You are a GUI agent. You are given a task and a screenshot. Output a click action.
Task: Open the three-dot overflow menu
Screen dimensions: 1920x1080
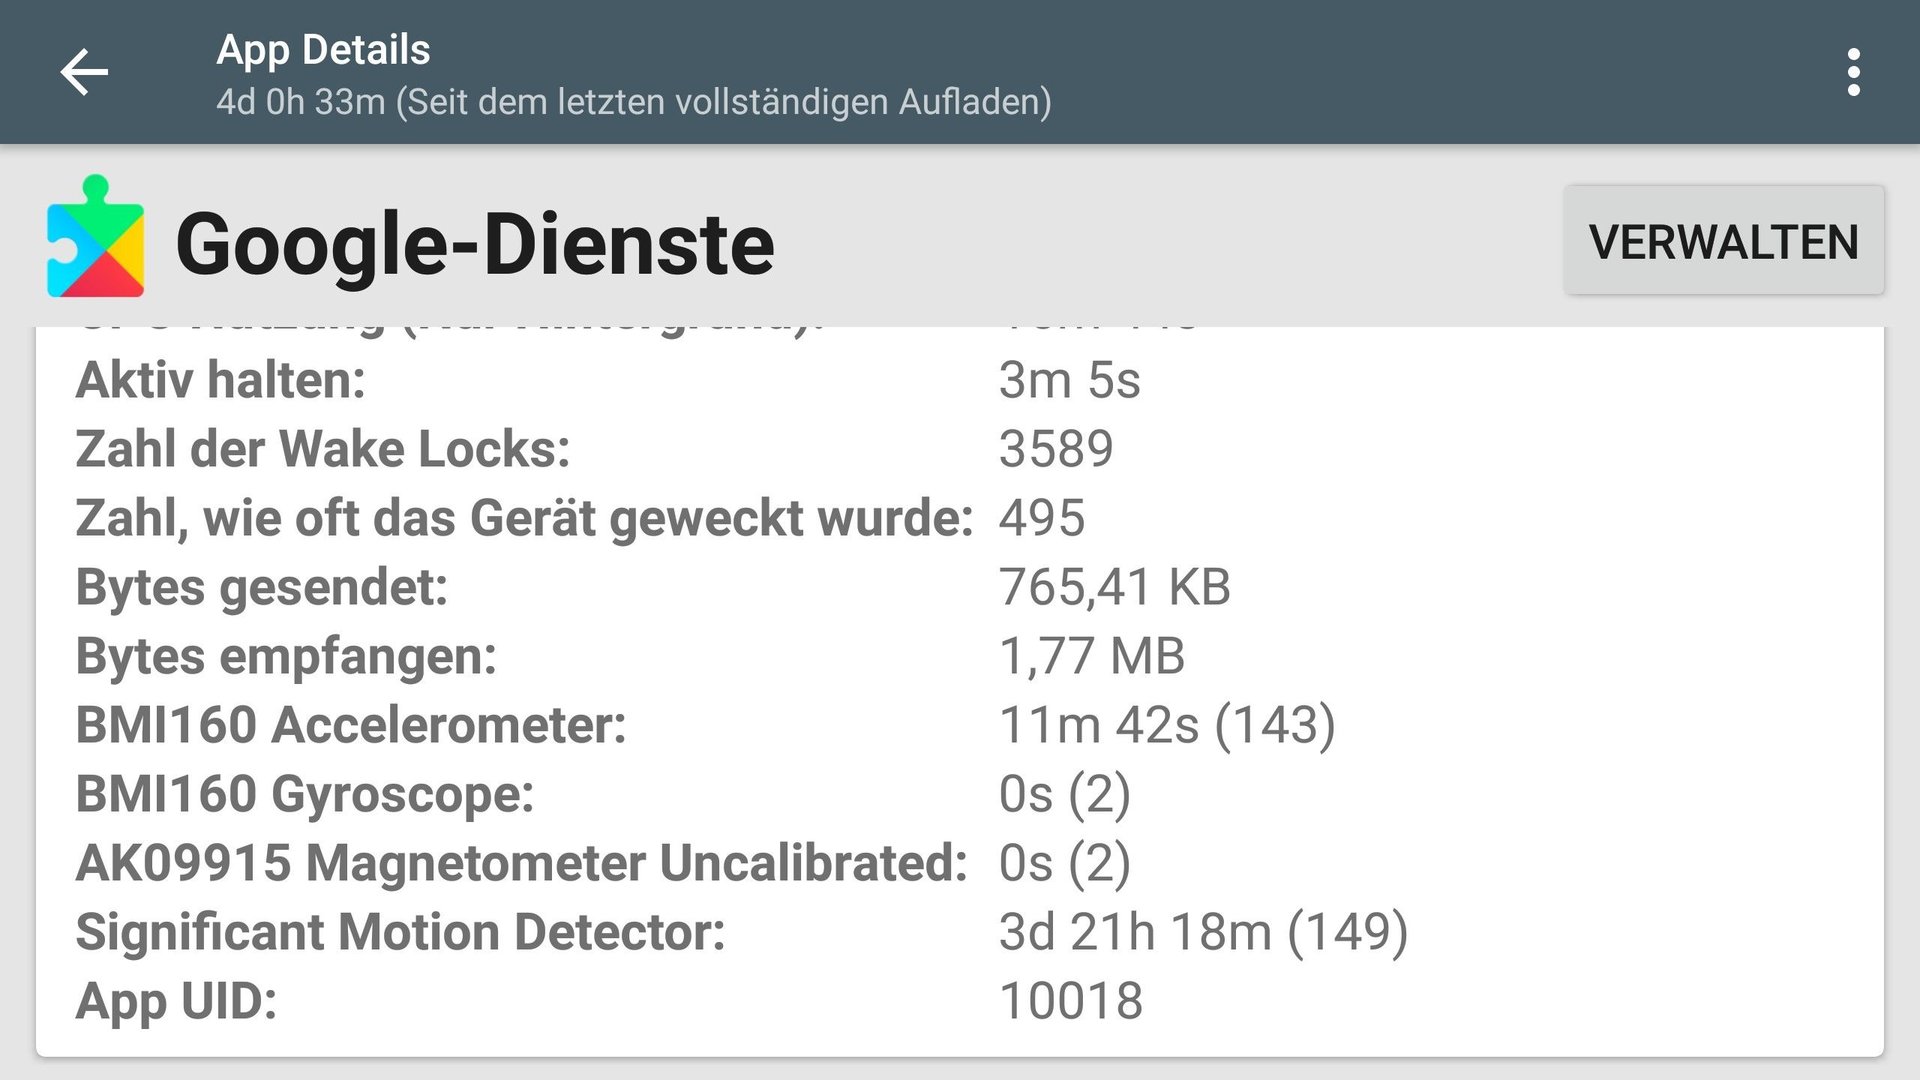(1853, 72)
